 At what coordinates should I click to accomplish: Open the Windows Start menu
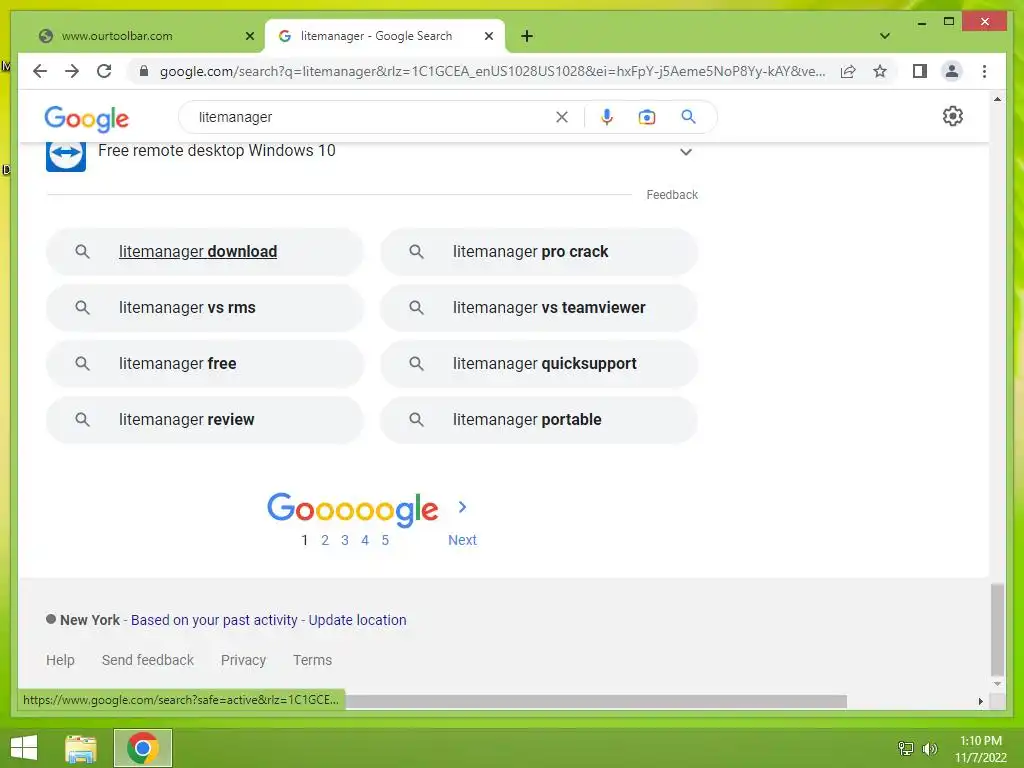pyautogui.click(x=24, y=748)
